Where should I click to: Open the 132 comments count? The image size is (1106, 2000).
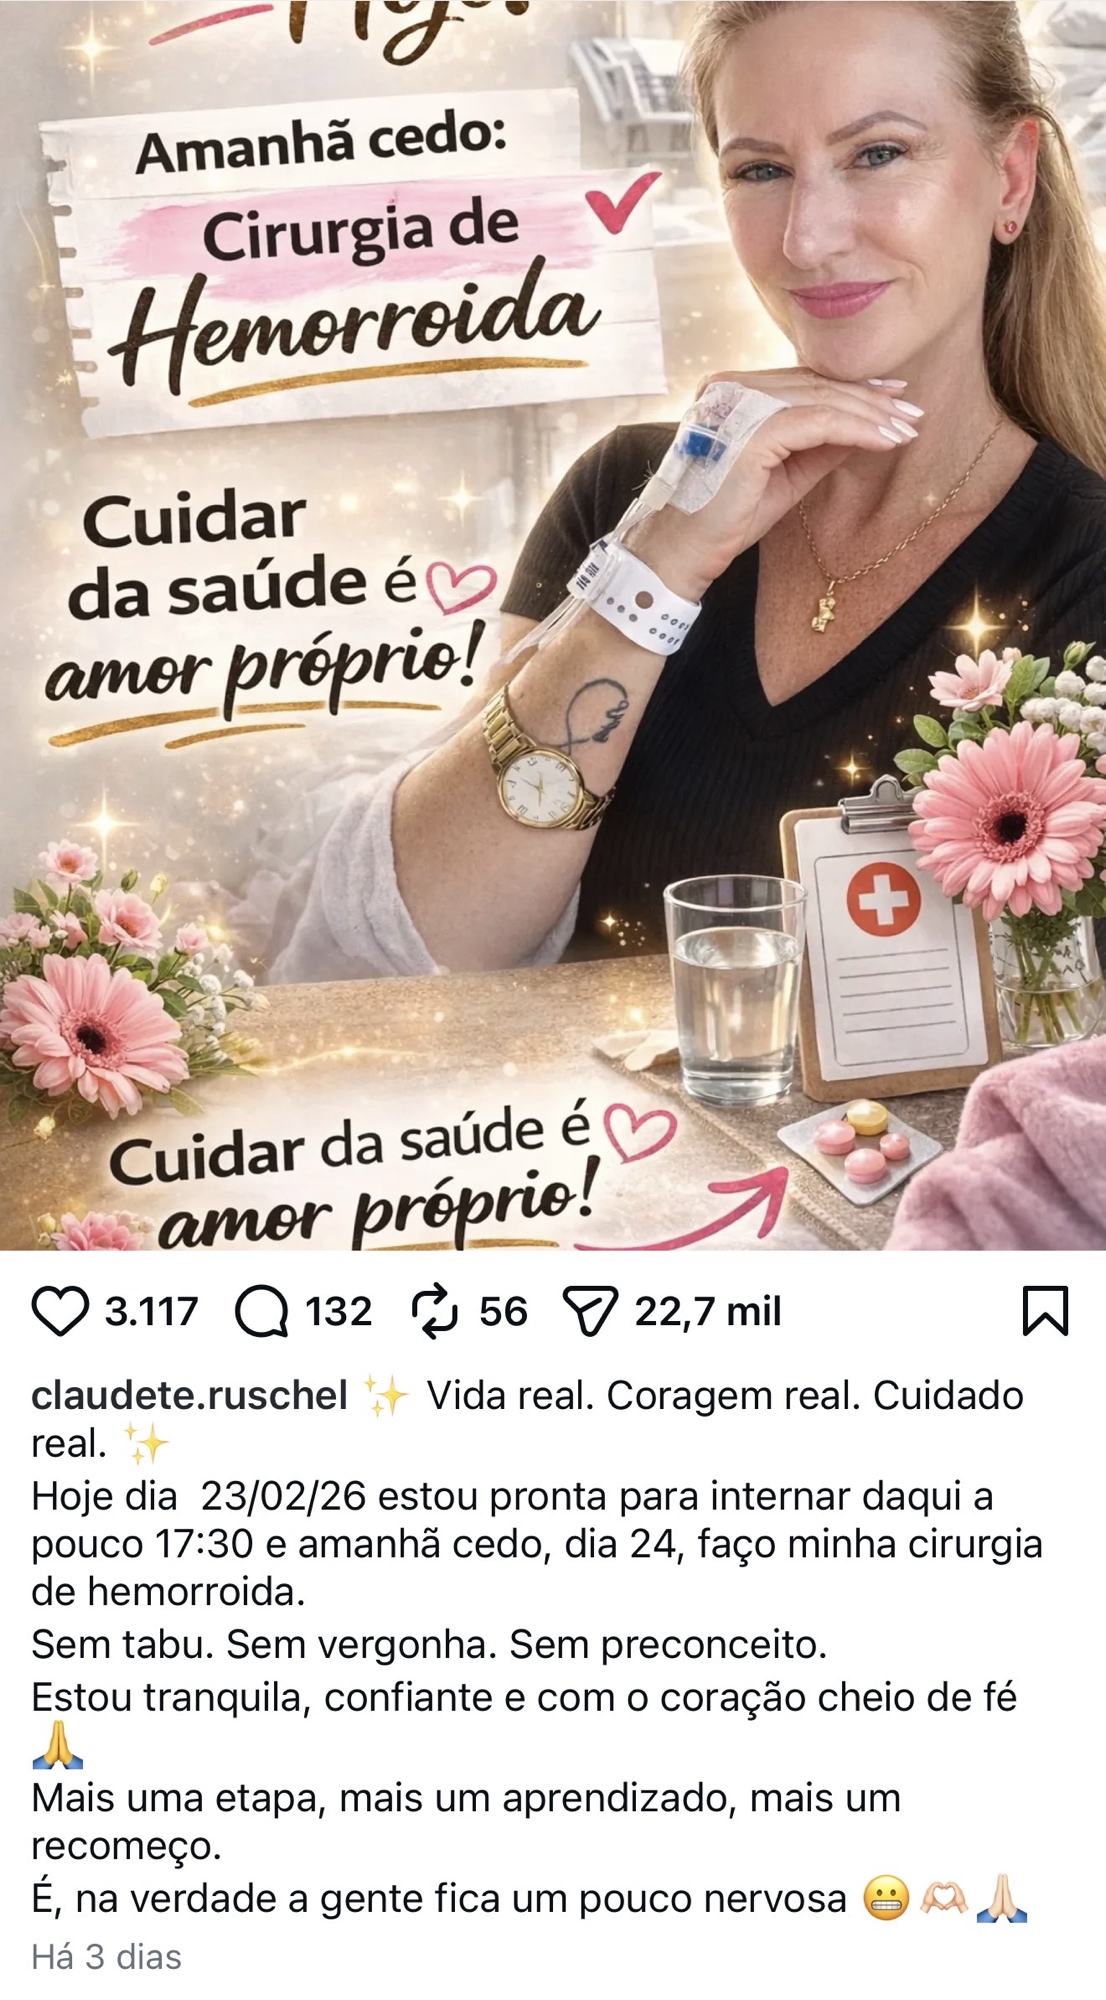(338, 1312)
